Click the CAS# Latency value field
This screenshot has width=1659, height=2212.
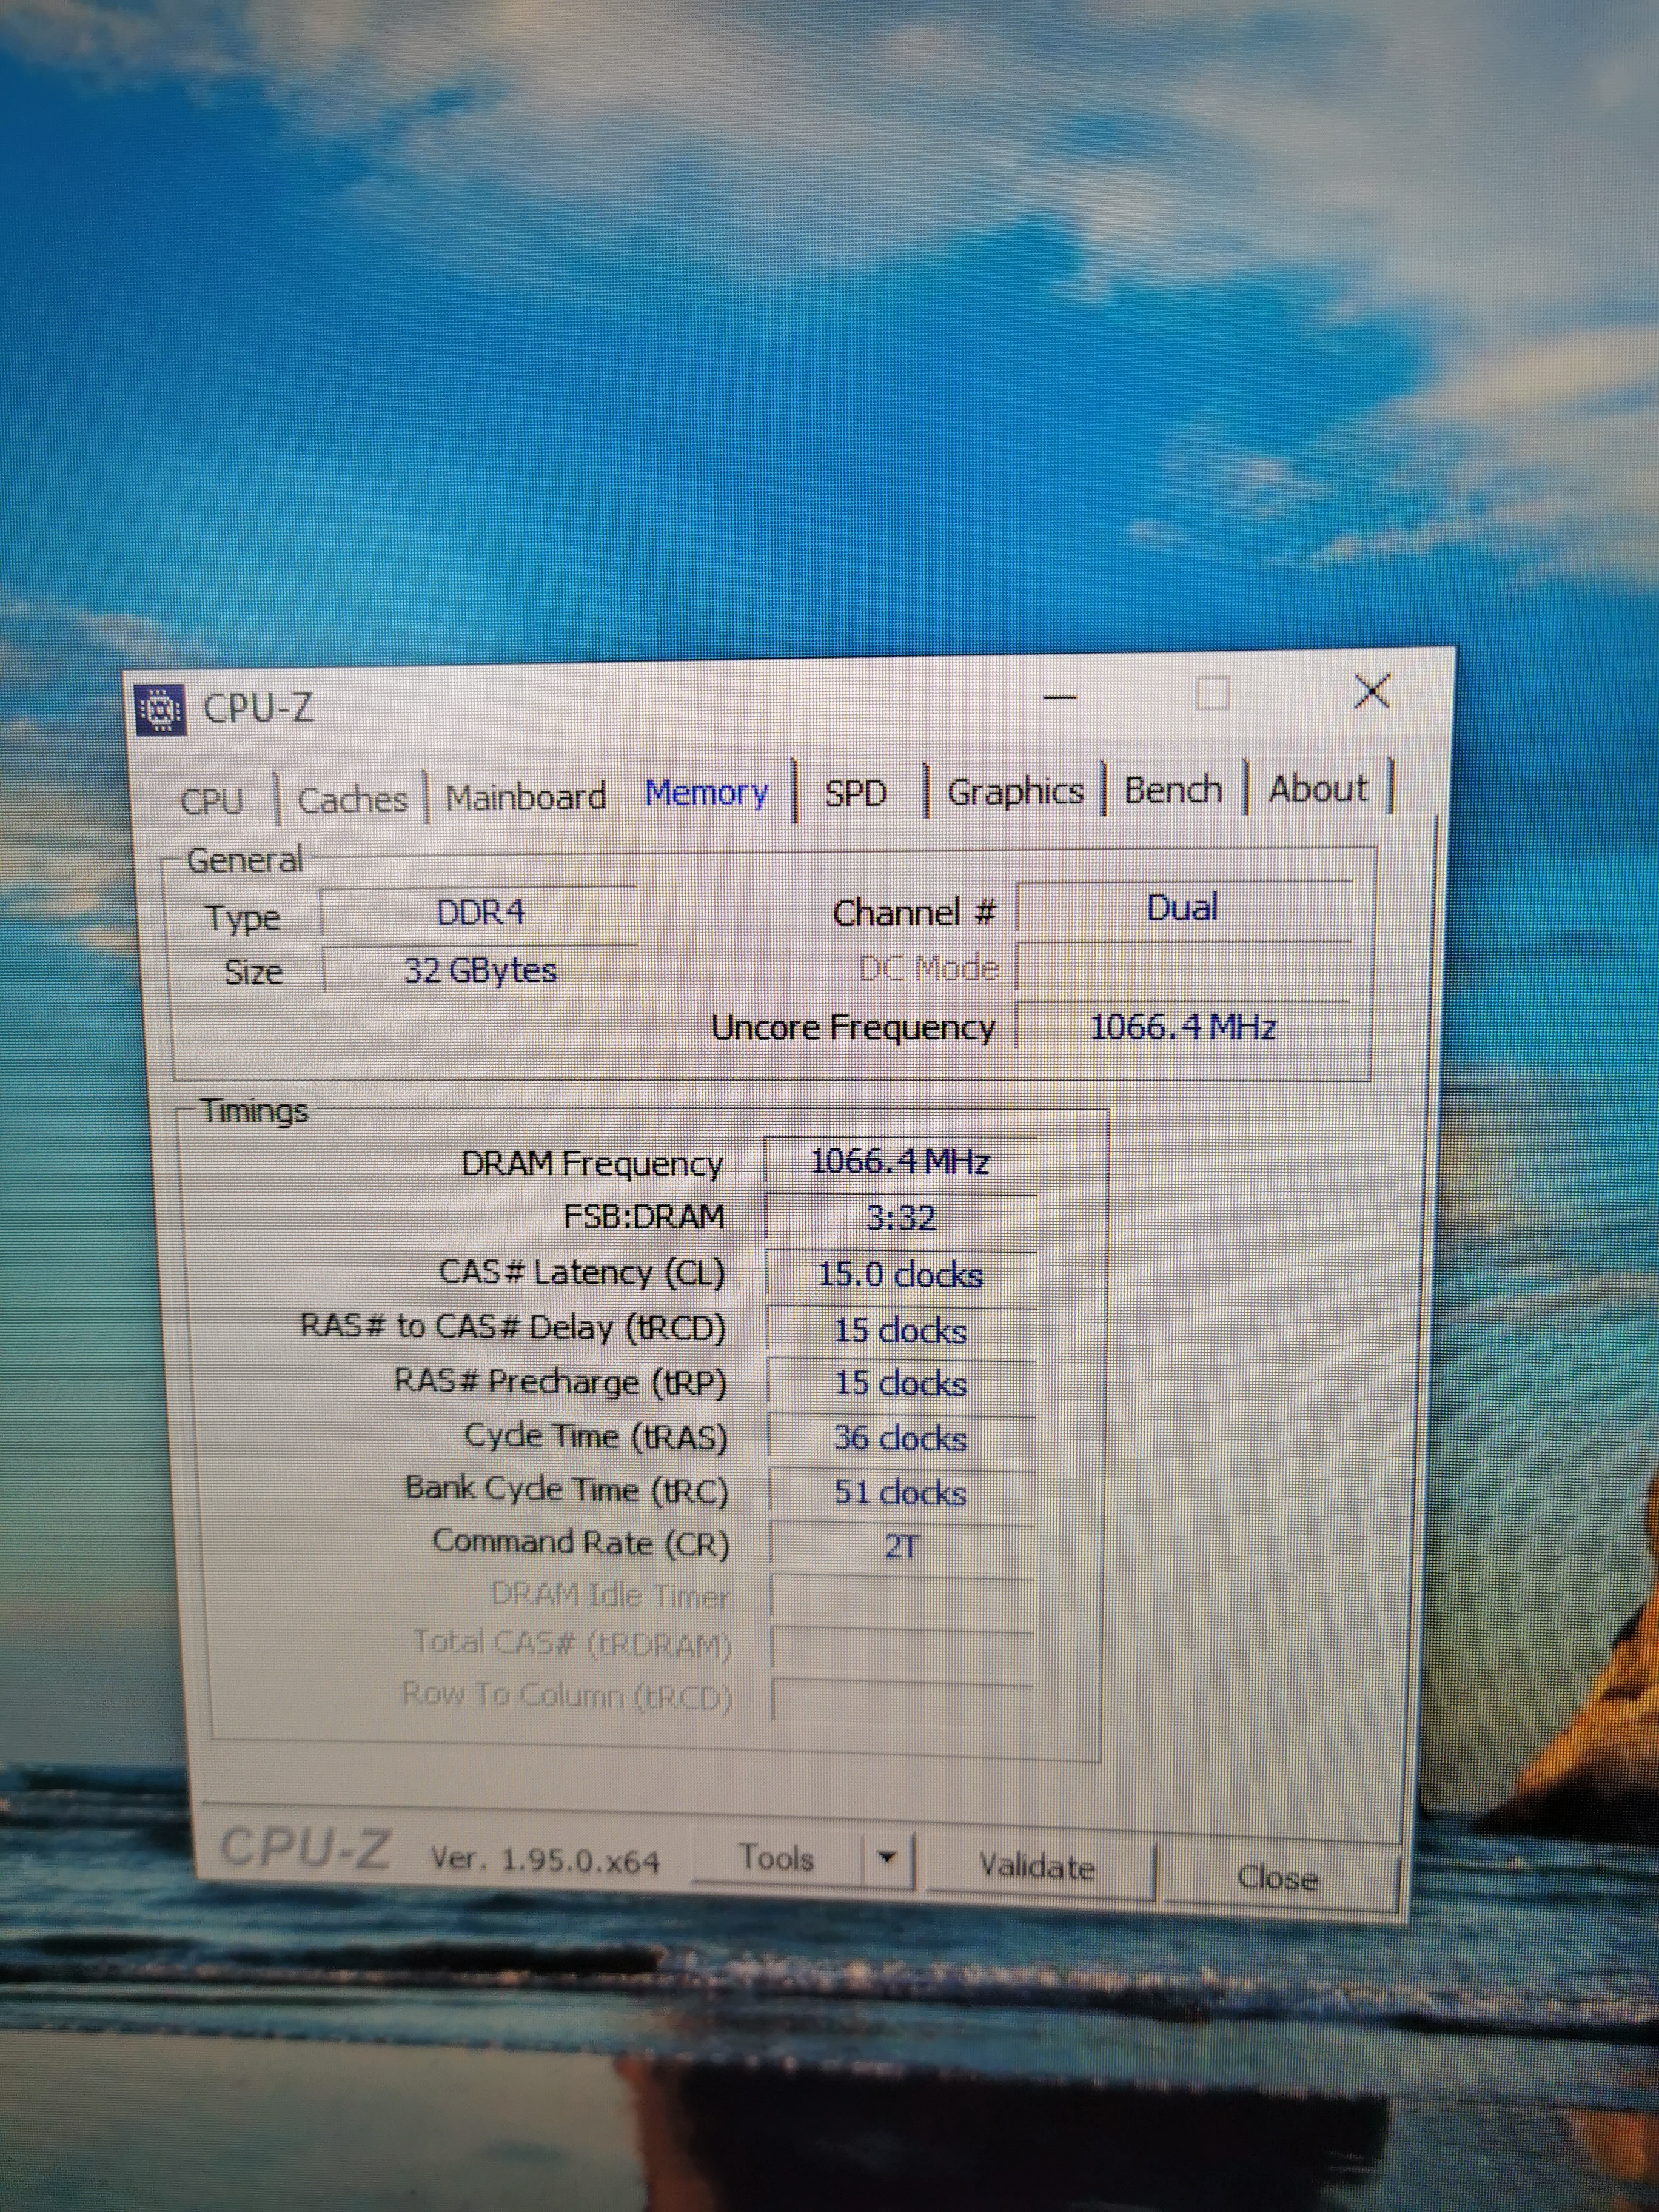click(x=899, y=1275)
